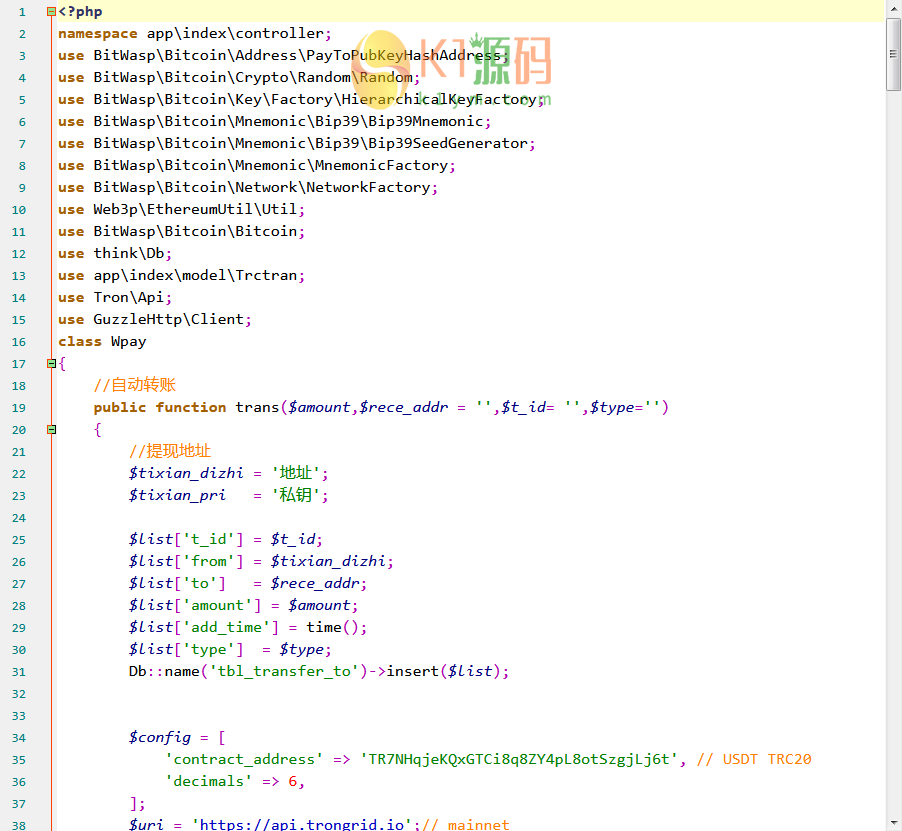This screenshot has width=902, height=831.
Task: Click line number 35 in the gutter
Action: point(19,760)
